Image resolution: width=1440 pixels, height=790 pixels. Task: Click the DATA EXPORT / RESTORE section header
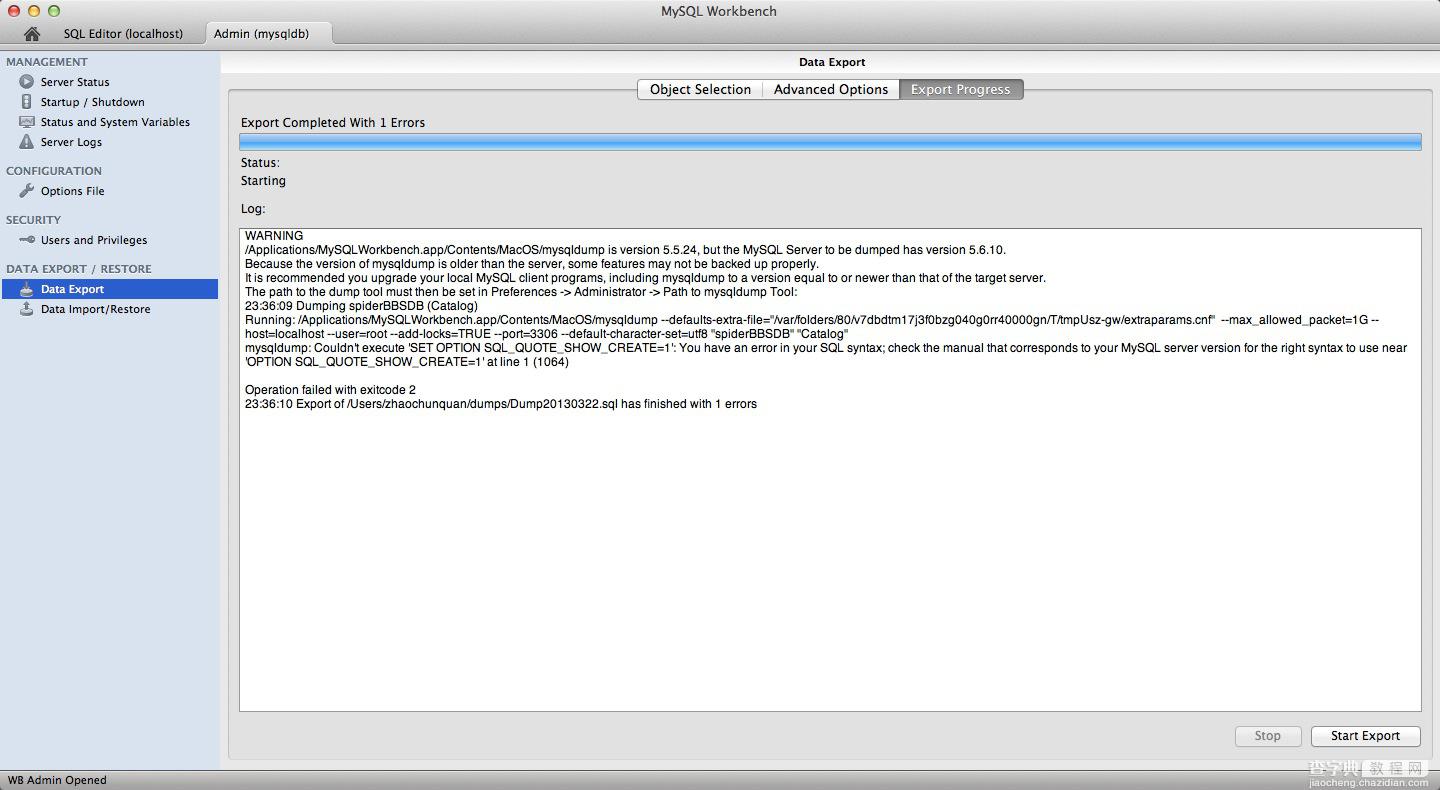point(79,269)
